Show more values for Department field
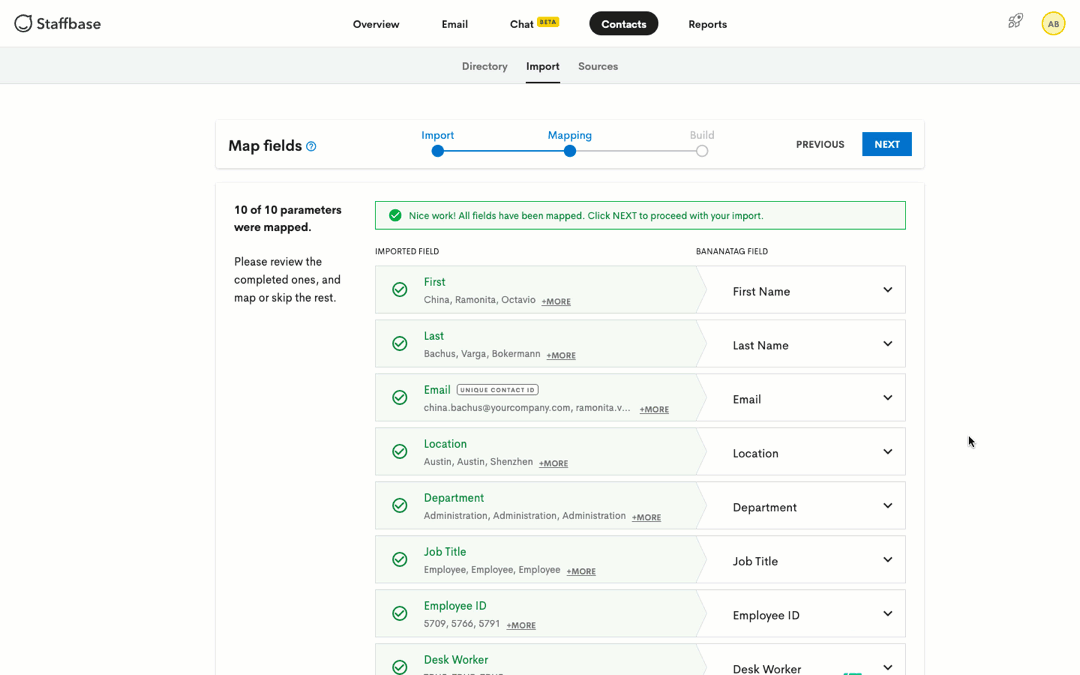Screen dimensions: 1080x675 646,517
